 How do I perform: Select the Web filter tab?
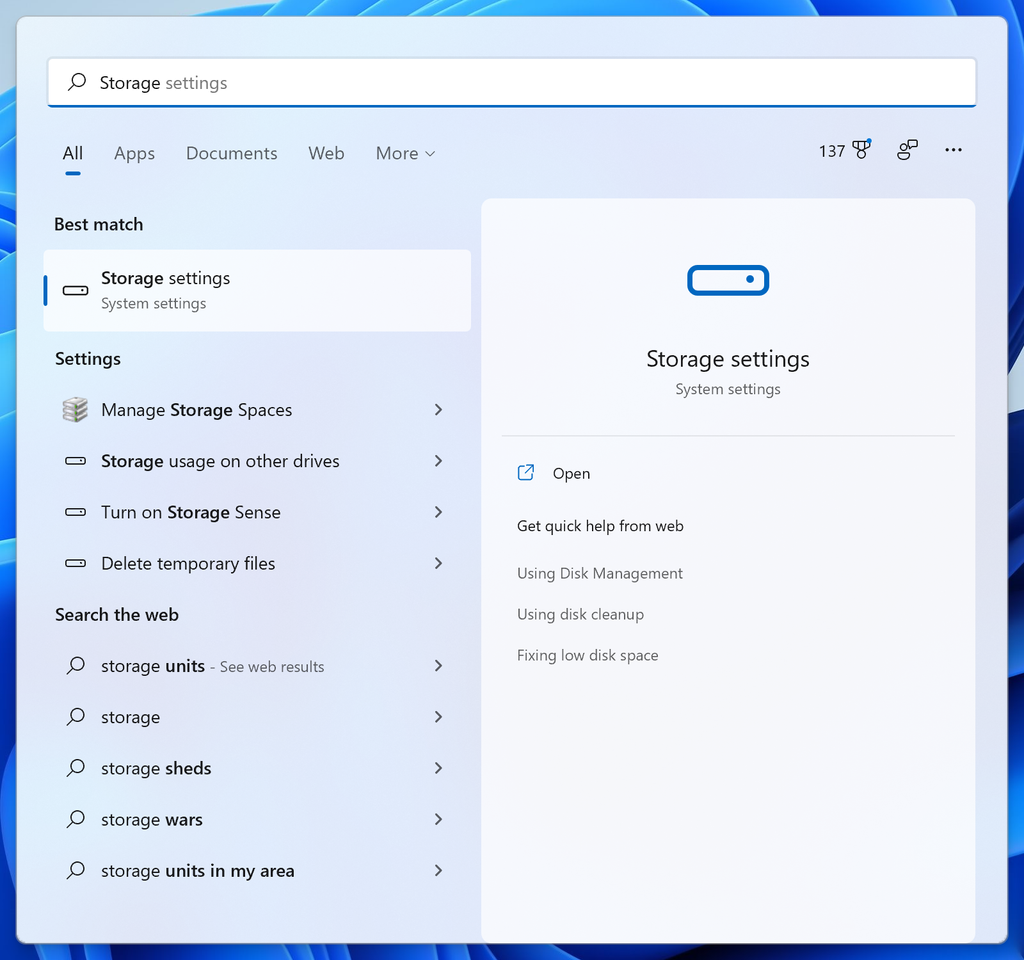point(326,153)
